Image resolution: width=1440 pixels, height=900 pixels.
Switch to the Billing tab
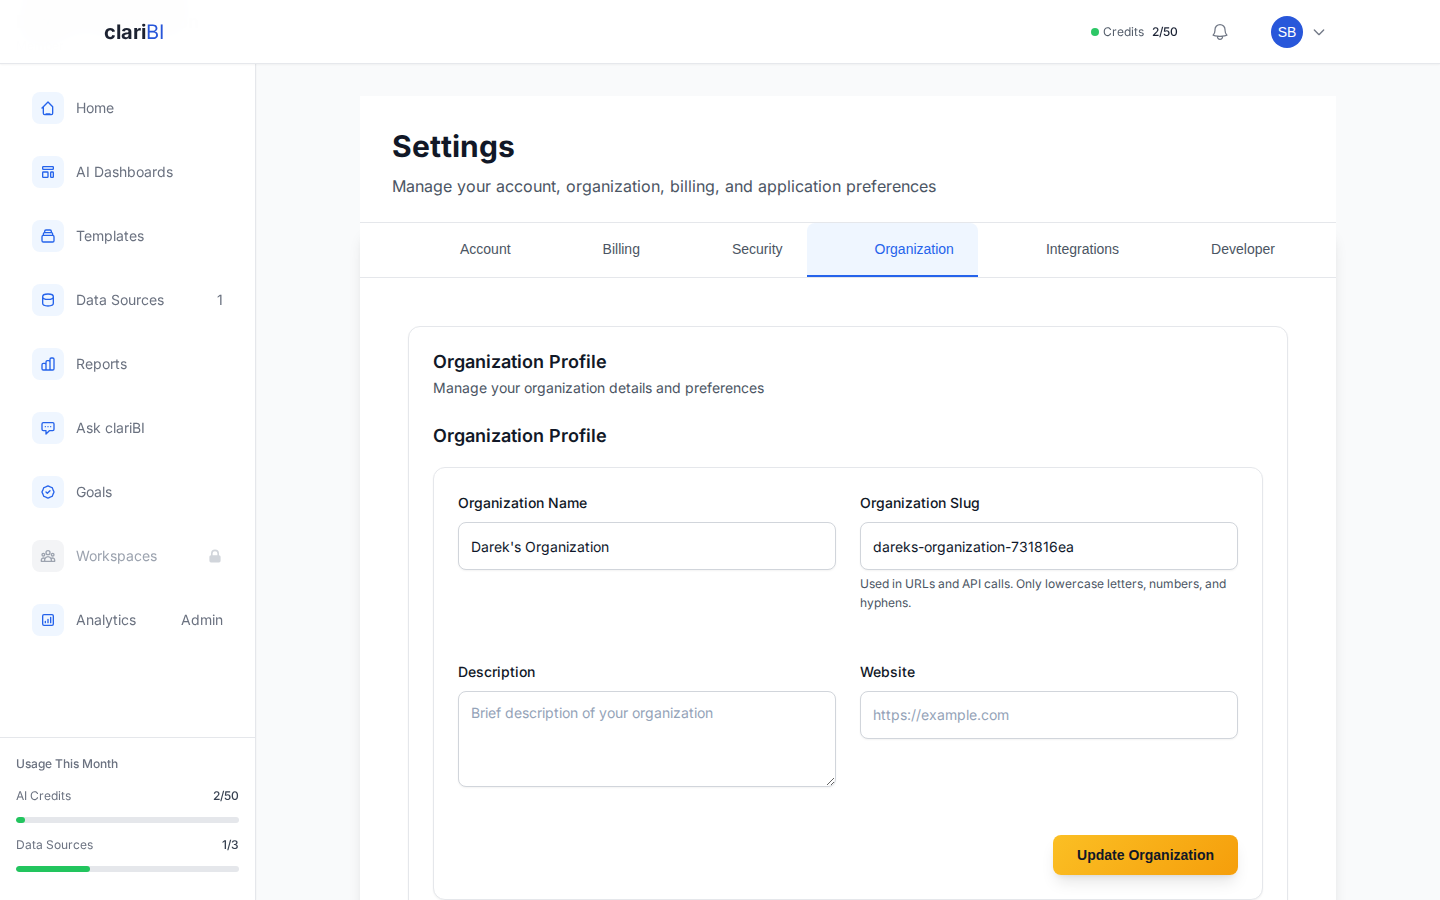[x=621, y=249]
